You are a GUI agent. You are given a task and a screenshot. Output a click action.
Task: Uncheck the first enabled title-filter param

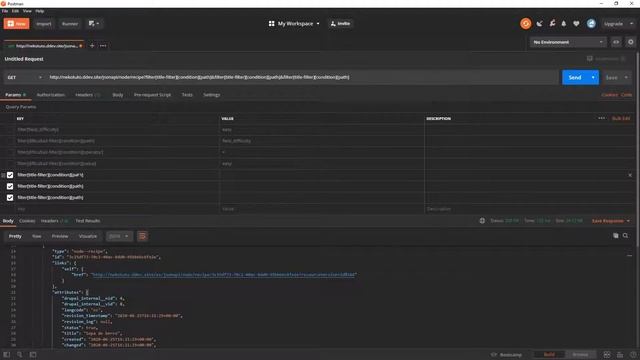click(10, 175)
